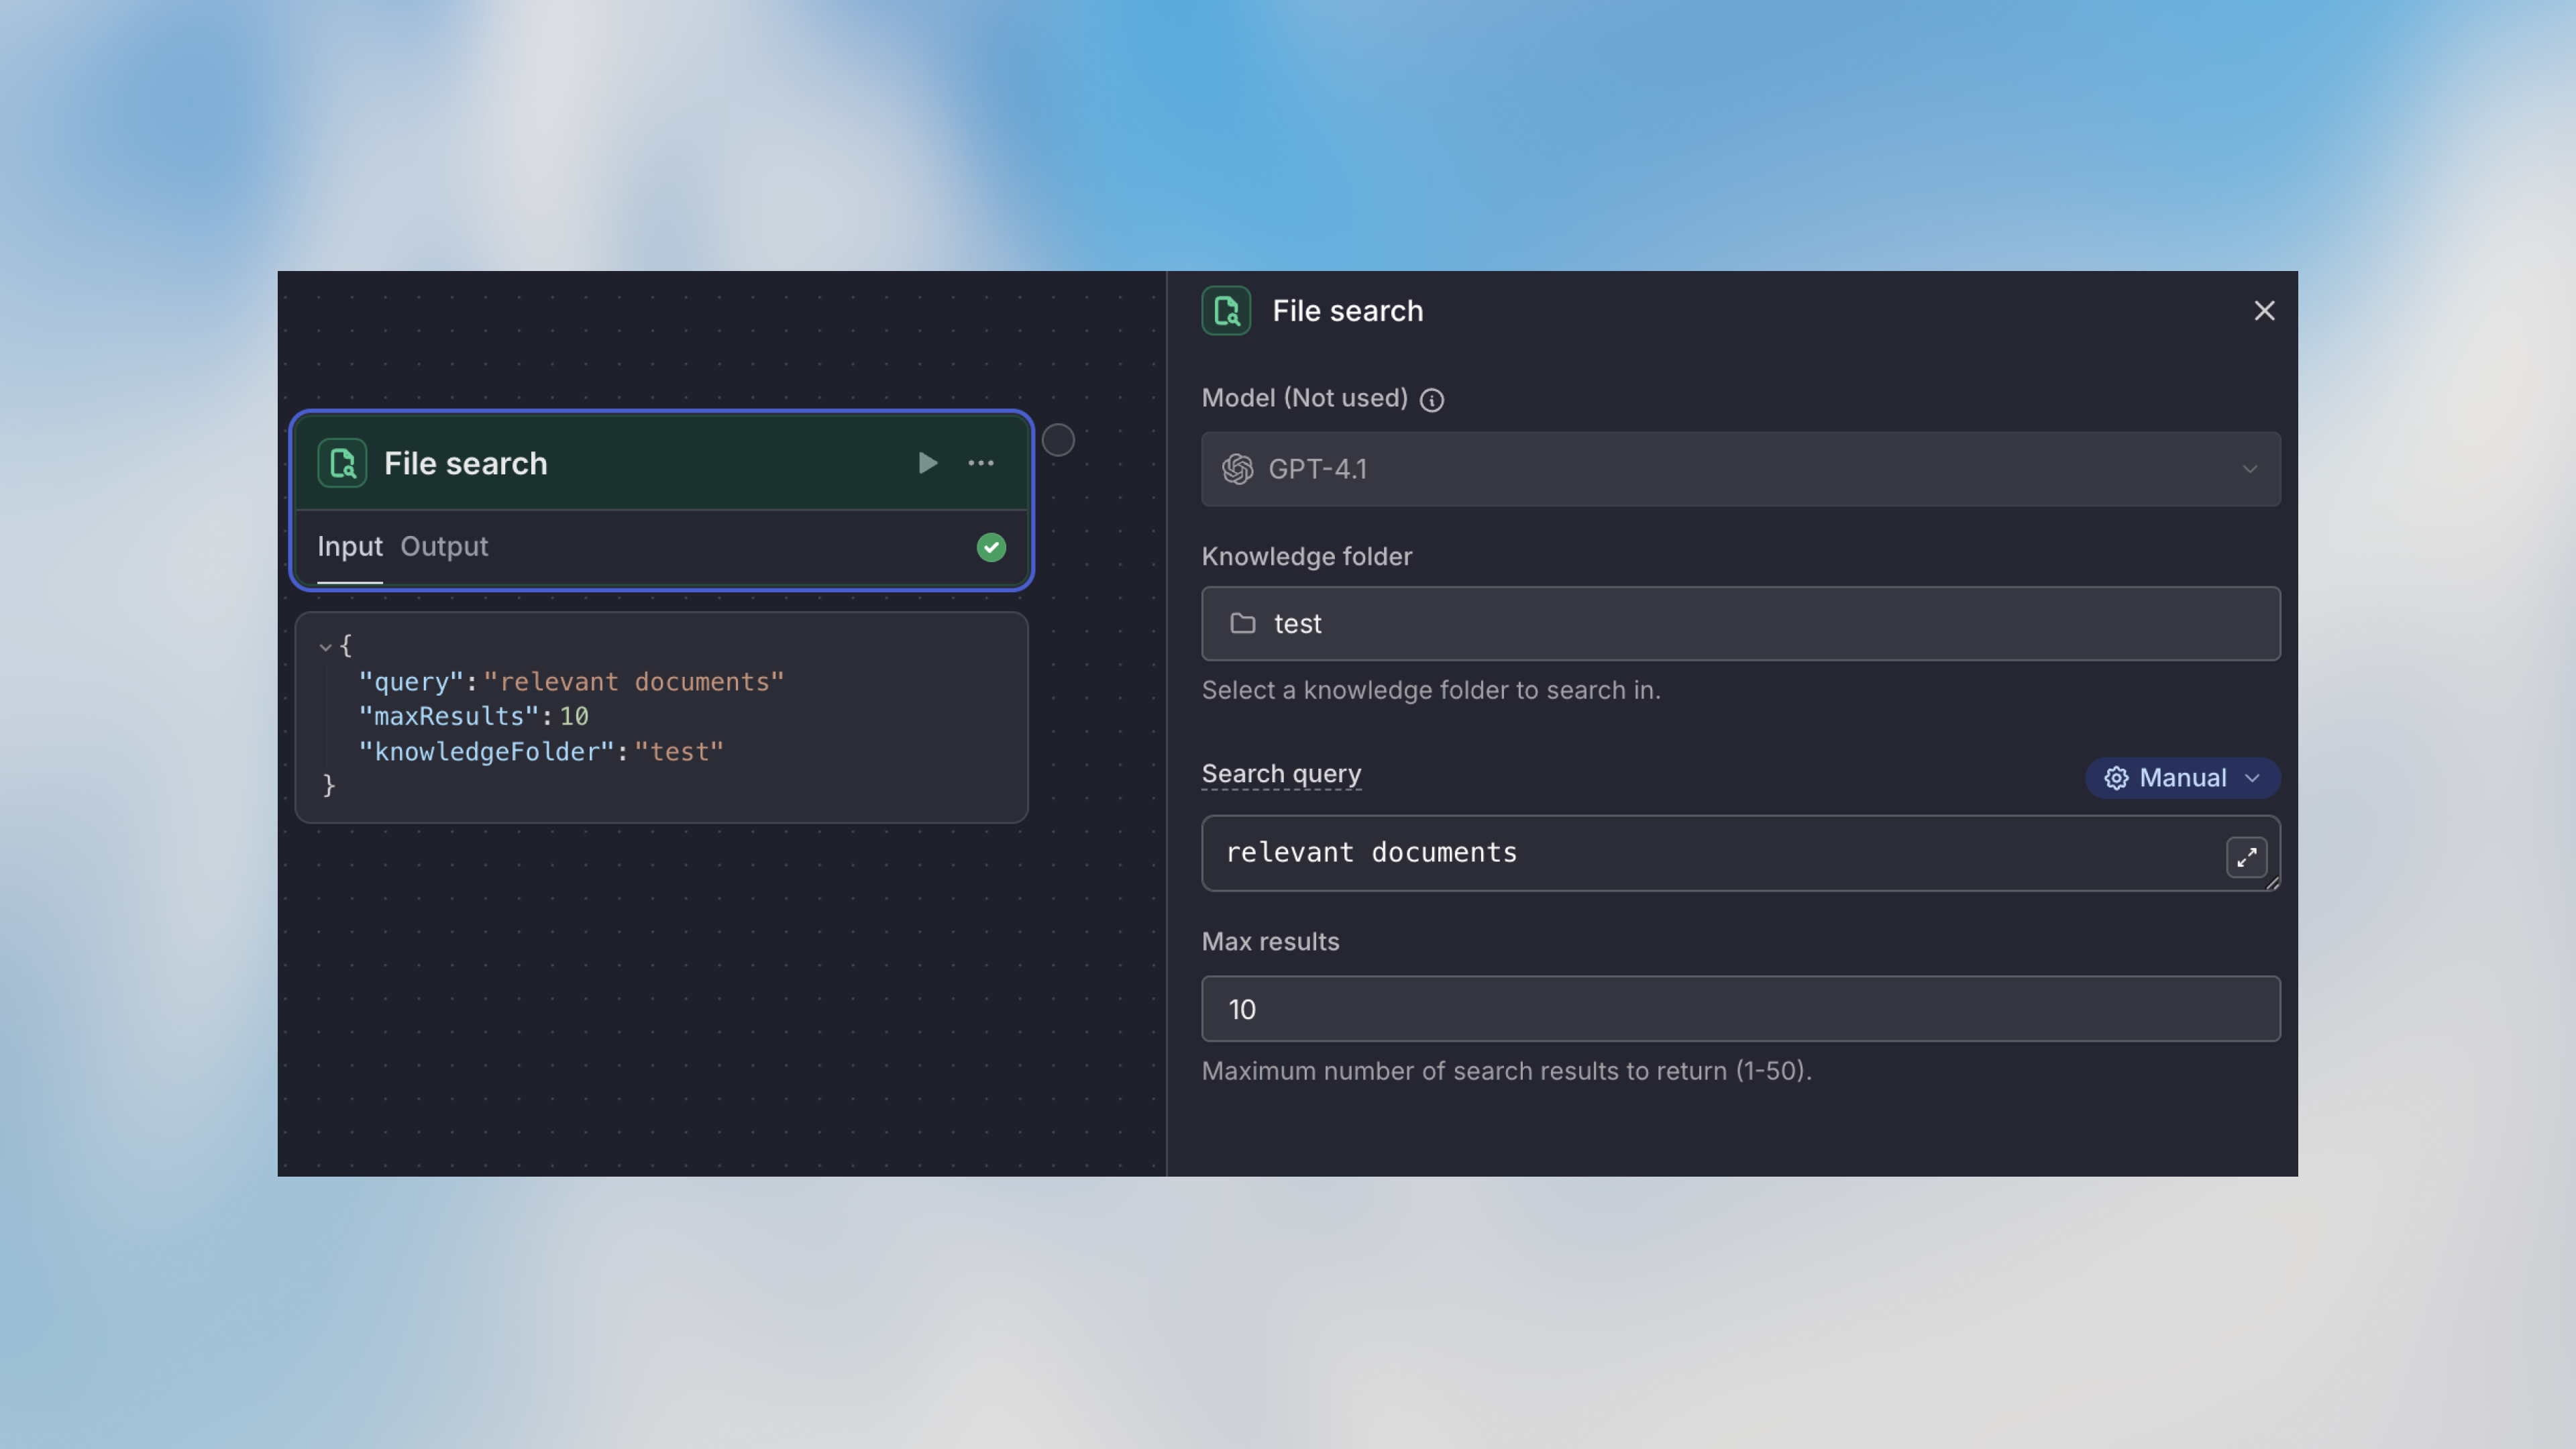Click the folder icon beside test

[x=1242, y=623]
